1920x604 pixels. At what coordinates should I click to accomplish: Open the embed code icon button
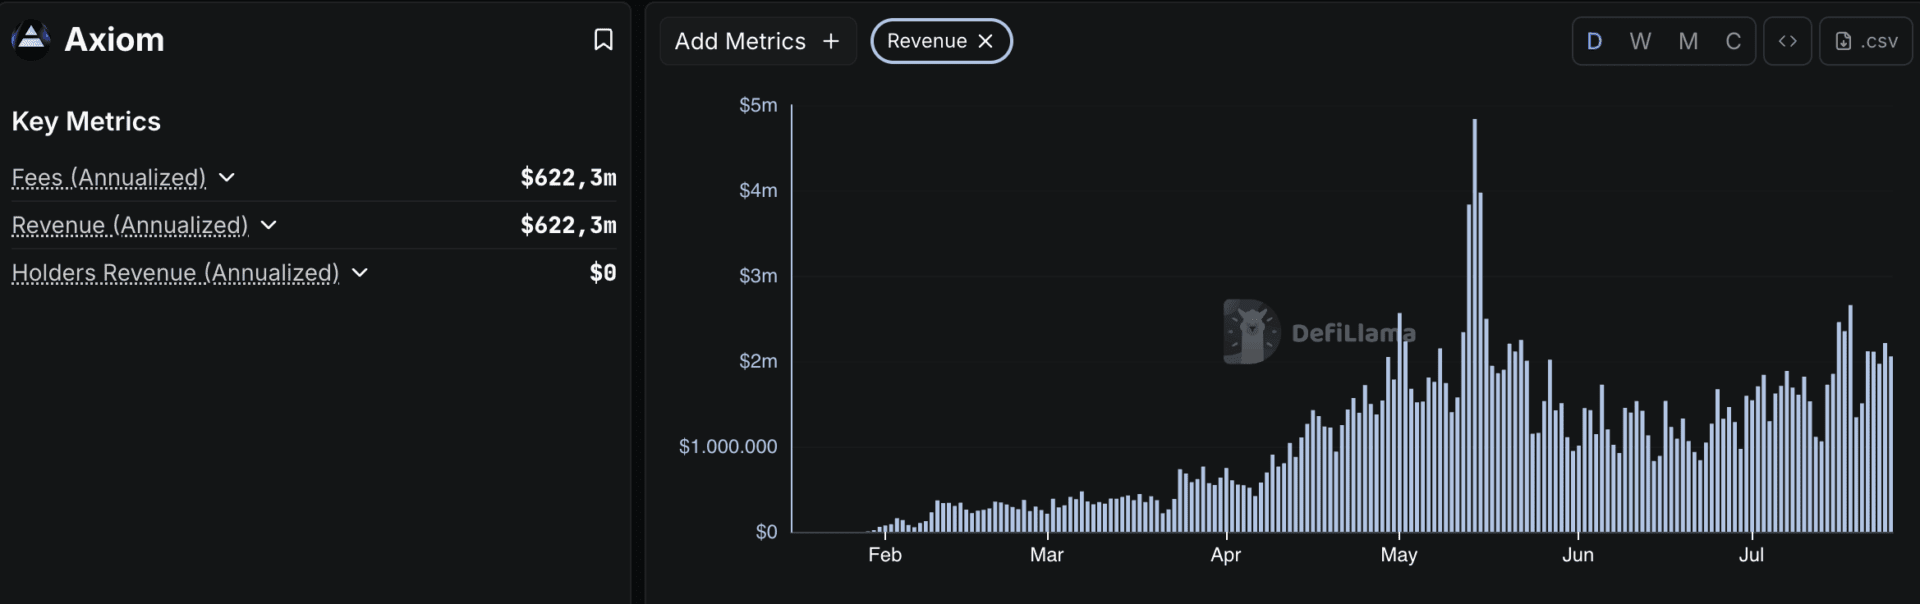(x=1787, y=41)
